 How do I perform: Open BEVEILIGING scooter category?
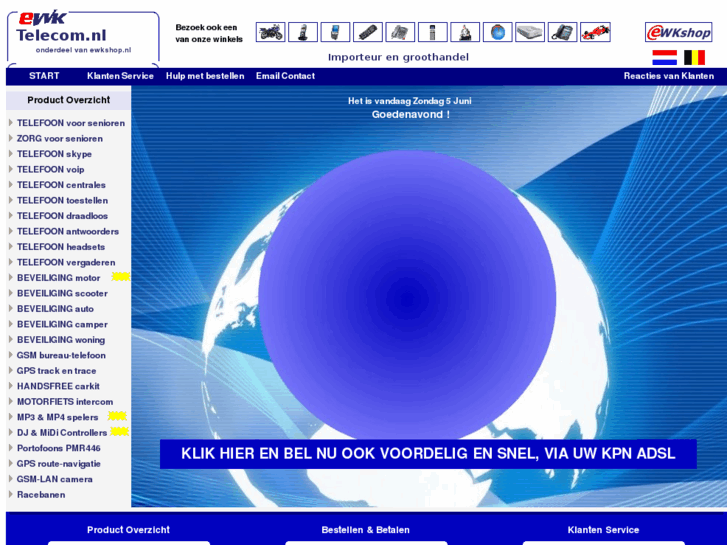pyautogui.click(x=62, y=293)
